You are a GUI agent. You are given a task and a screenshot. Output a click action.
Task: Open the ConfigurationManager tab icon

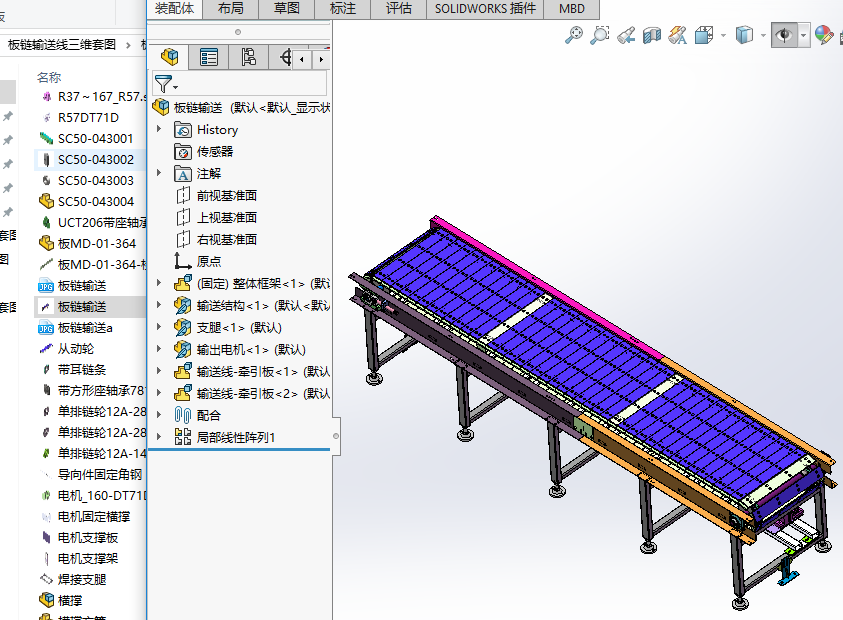(x=249, y=57)
